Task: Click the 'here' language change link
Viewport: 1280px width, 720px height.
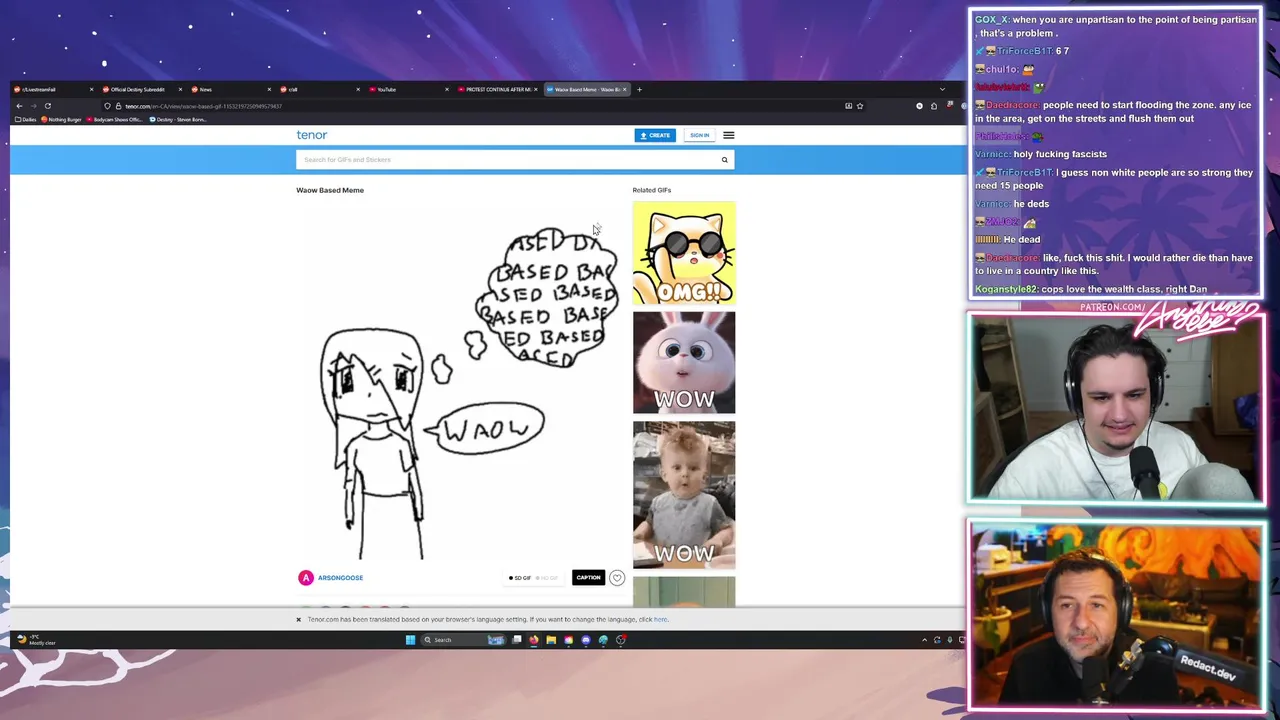Action: 660,620
